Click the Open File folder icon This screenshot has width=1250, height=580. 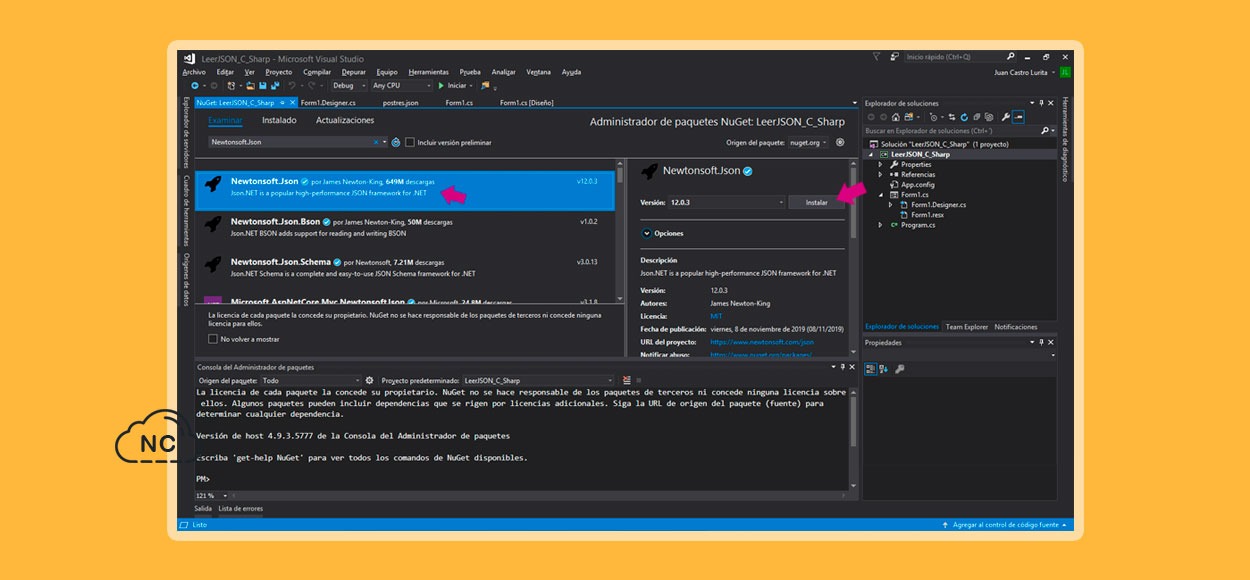250,86
